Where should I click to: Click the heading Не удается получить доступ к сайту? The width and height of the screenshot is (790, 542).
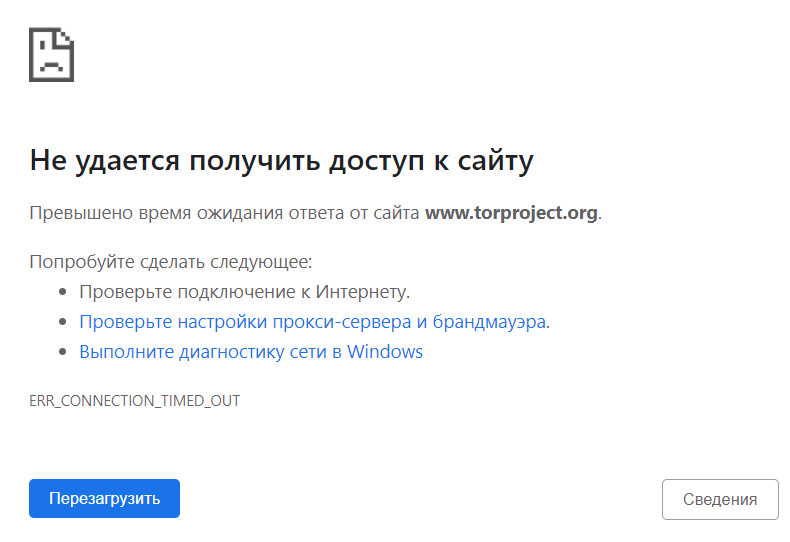[x=281, y=161]
